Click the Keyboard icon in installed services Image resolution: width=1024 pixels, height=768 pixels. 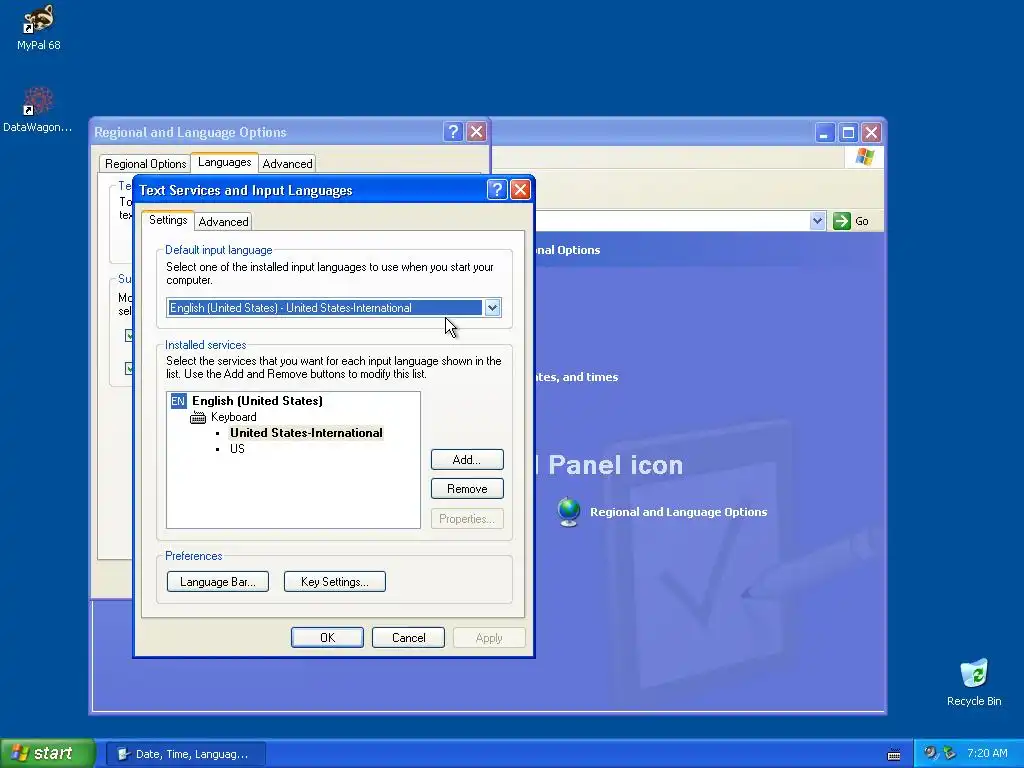click(198, 417)
